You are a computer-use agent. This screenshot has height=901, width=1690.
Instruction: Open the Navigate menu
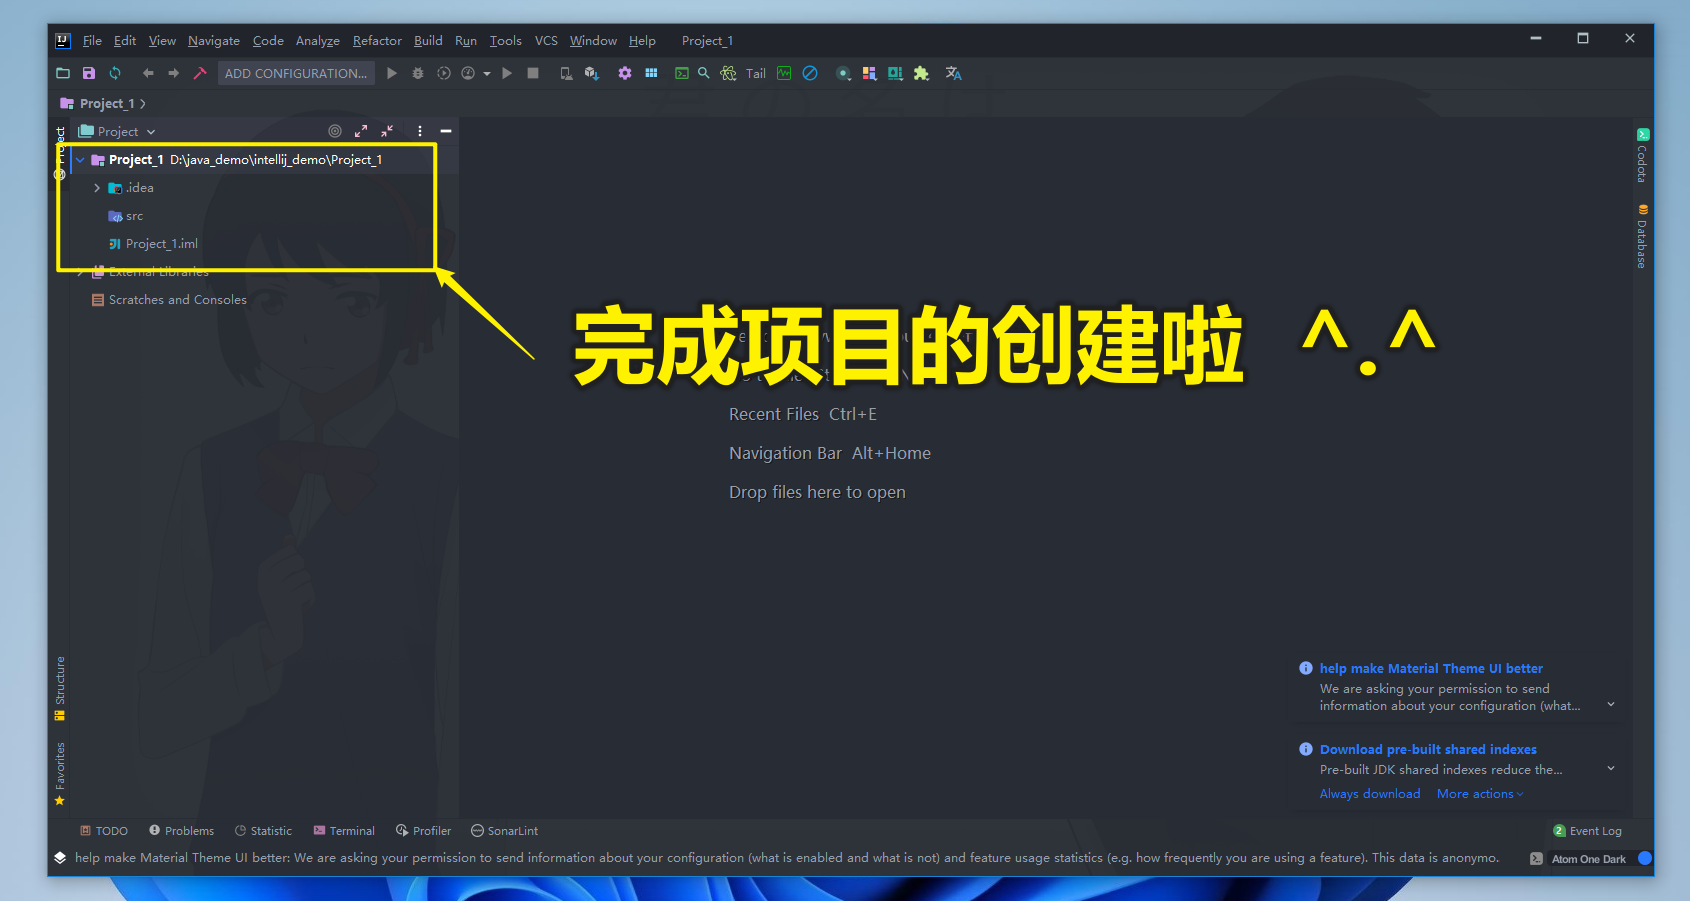[214, 41]
